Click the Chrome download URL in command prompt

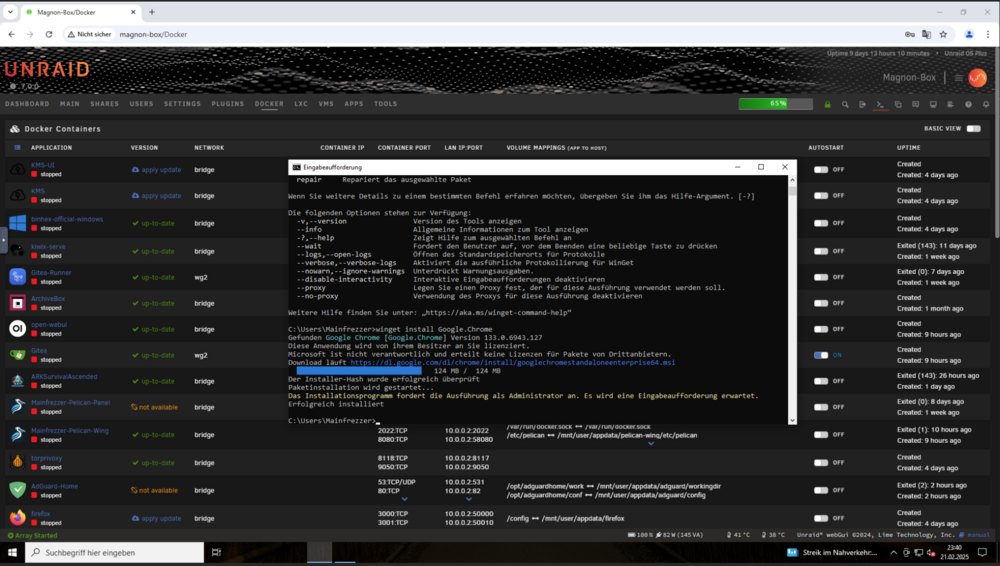(512, 362)
